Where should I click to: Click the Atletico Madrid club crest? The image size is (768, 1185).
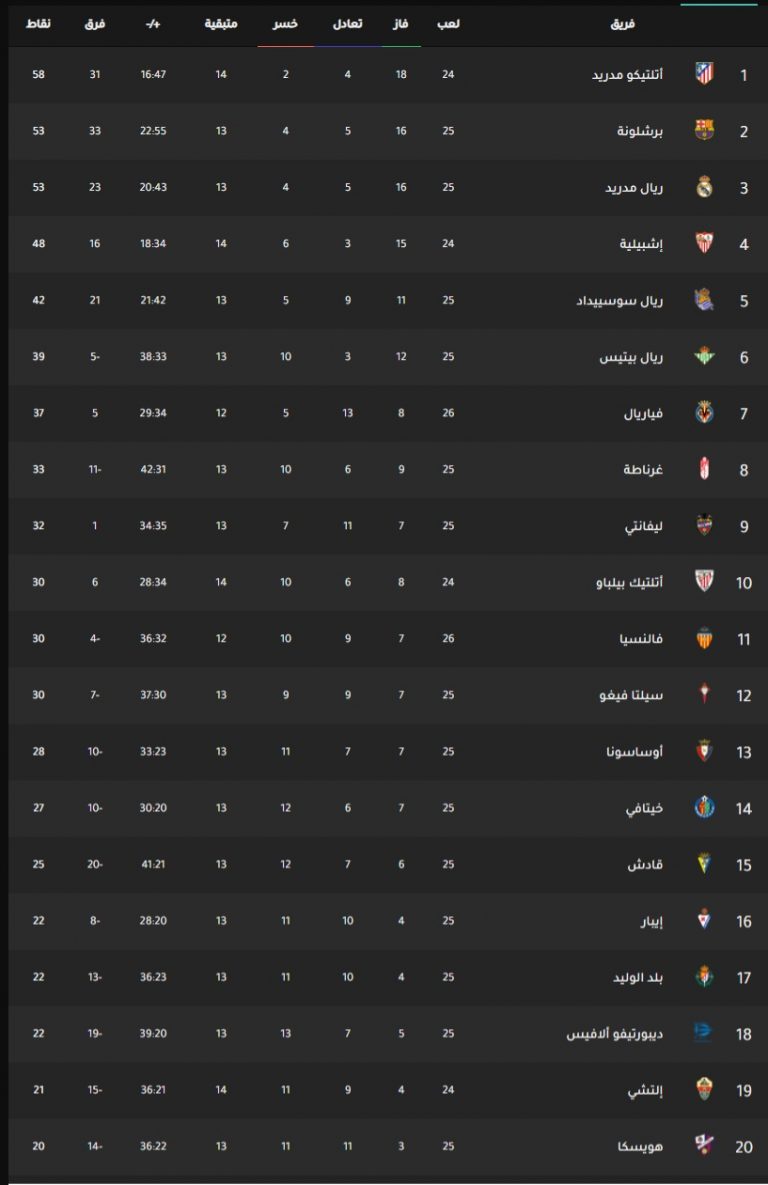tap(704, 73)
